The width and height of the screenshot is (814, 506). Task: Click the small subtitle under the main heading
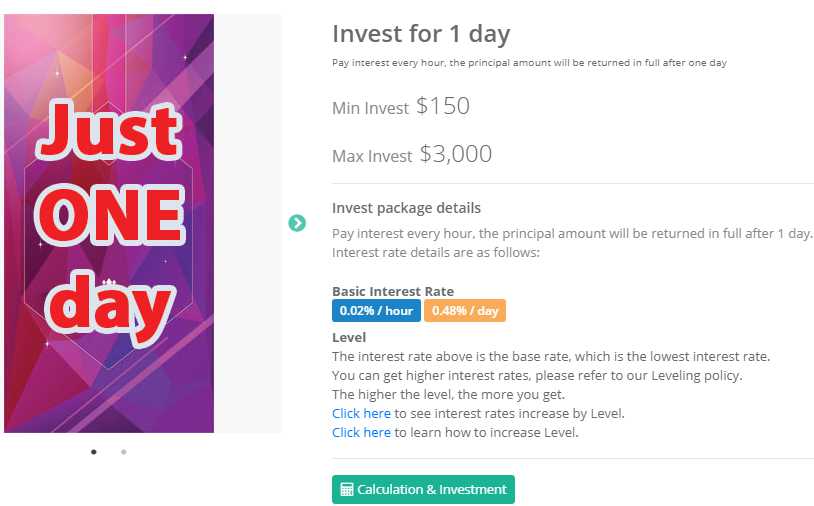(x=529, y=62)
